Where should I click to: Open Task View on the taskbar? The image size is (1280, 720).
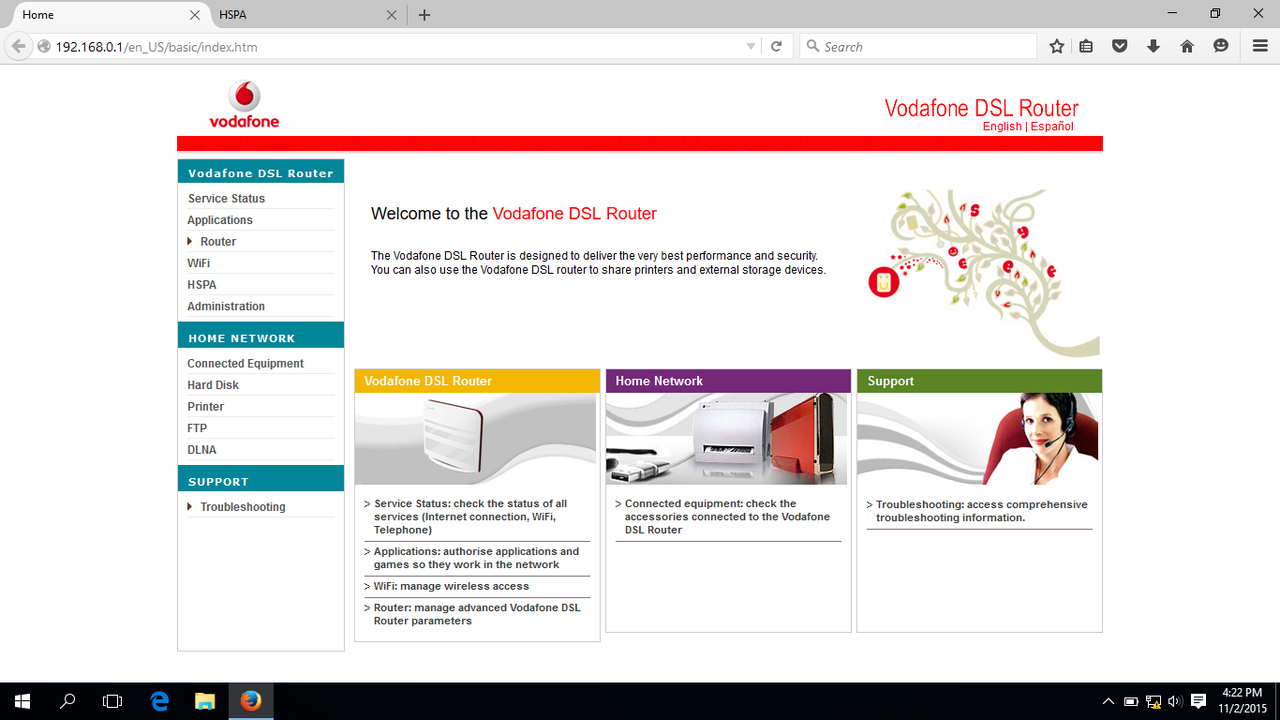113,701
